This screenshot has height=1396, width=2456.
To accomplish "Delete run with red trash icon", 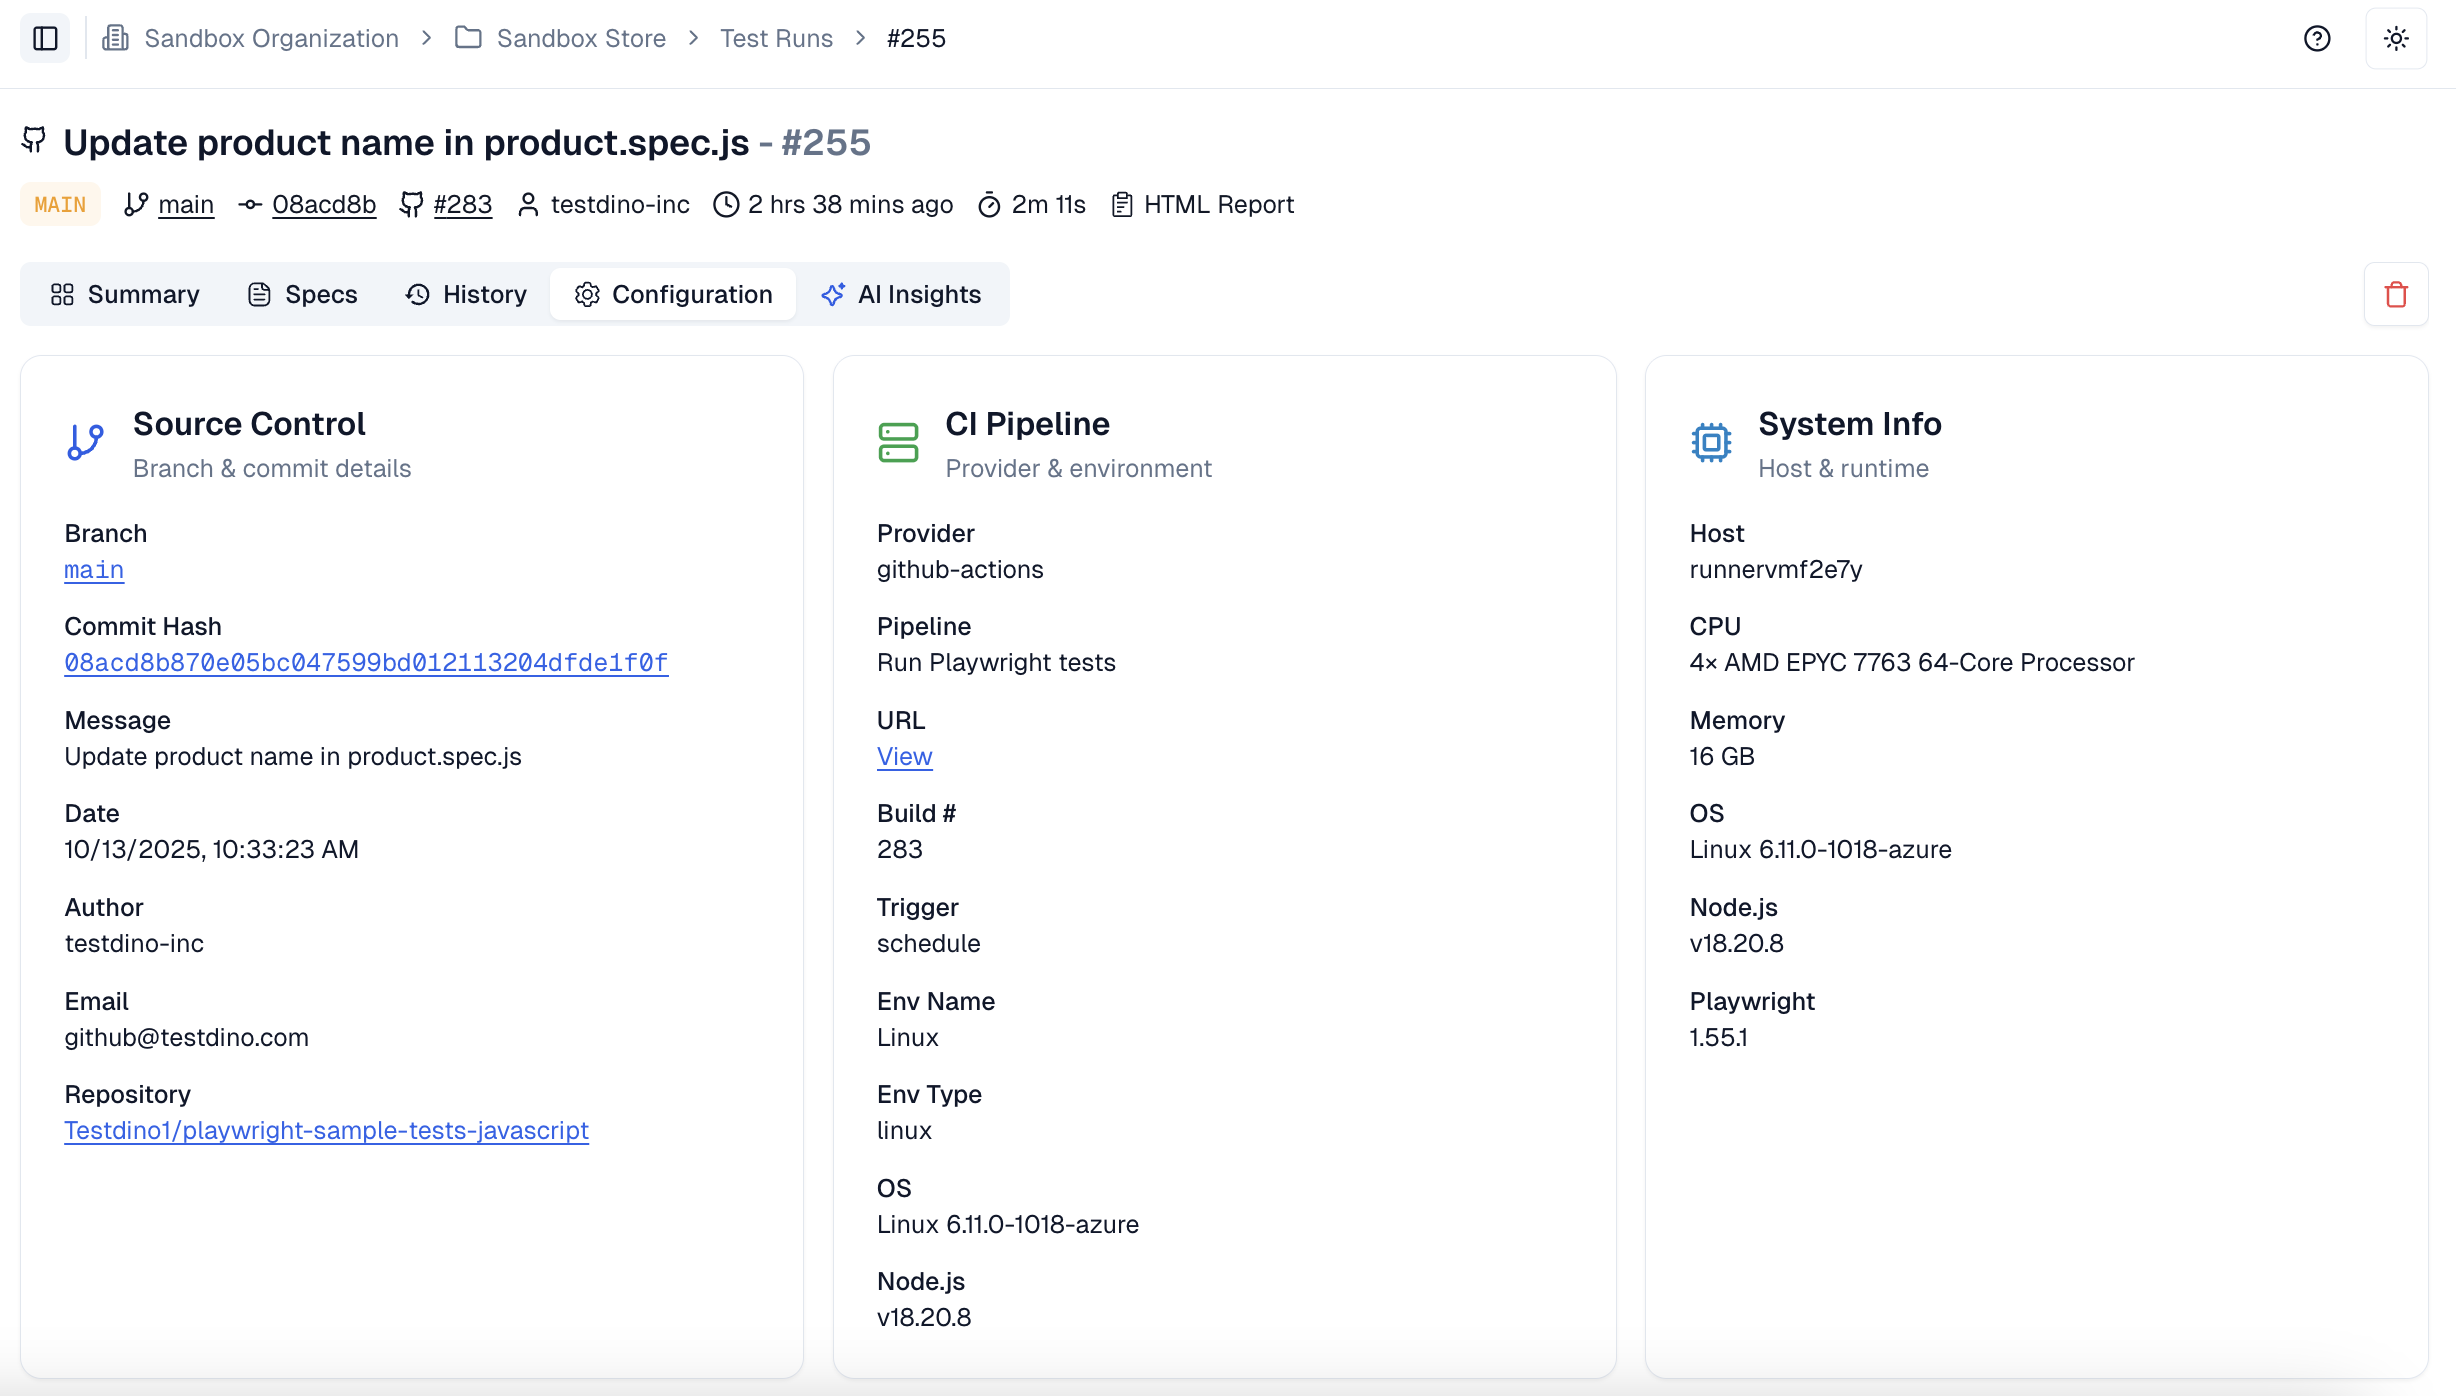I will coord(2395,294).
